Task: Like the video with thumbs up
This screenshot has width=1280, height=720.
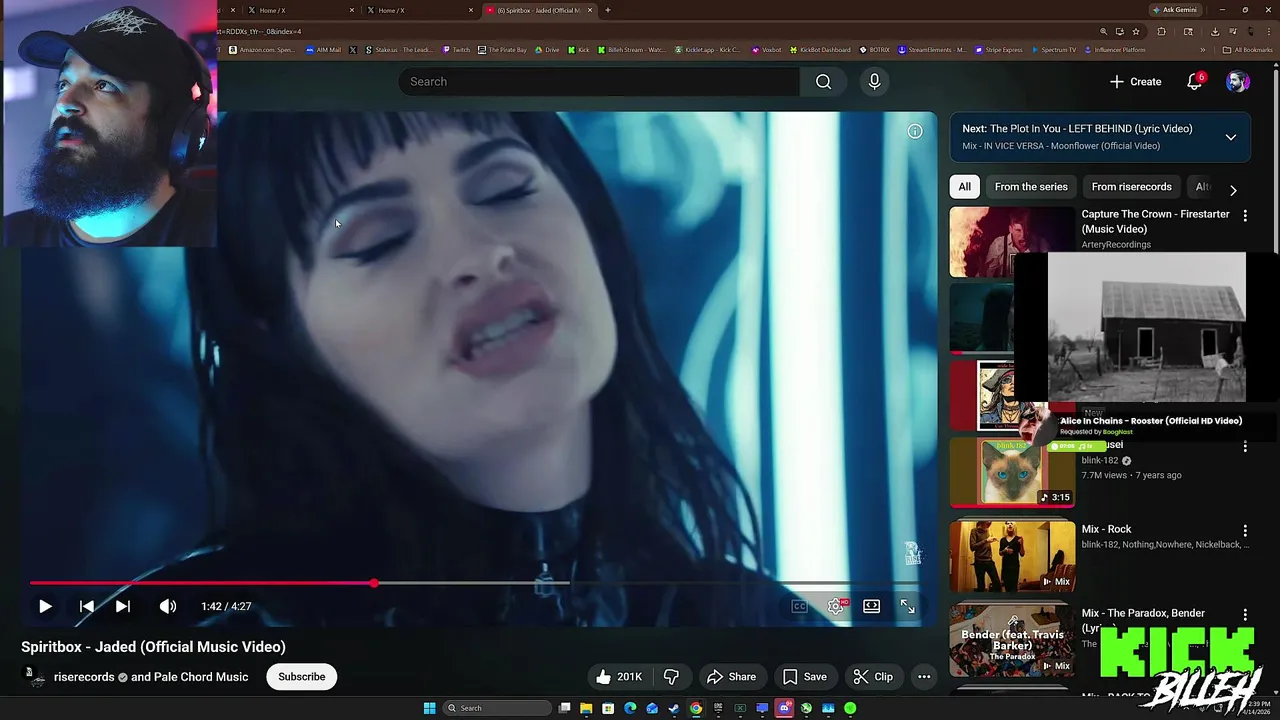Action: pyautogui.click(x=618, y=677)
